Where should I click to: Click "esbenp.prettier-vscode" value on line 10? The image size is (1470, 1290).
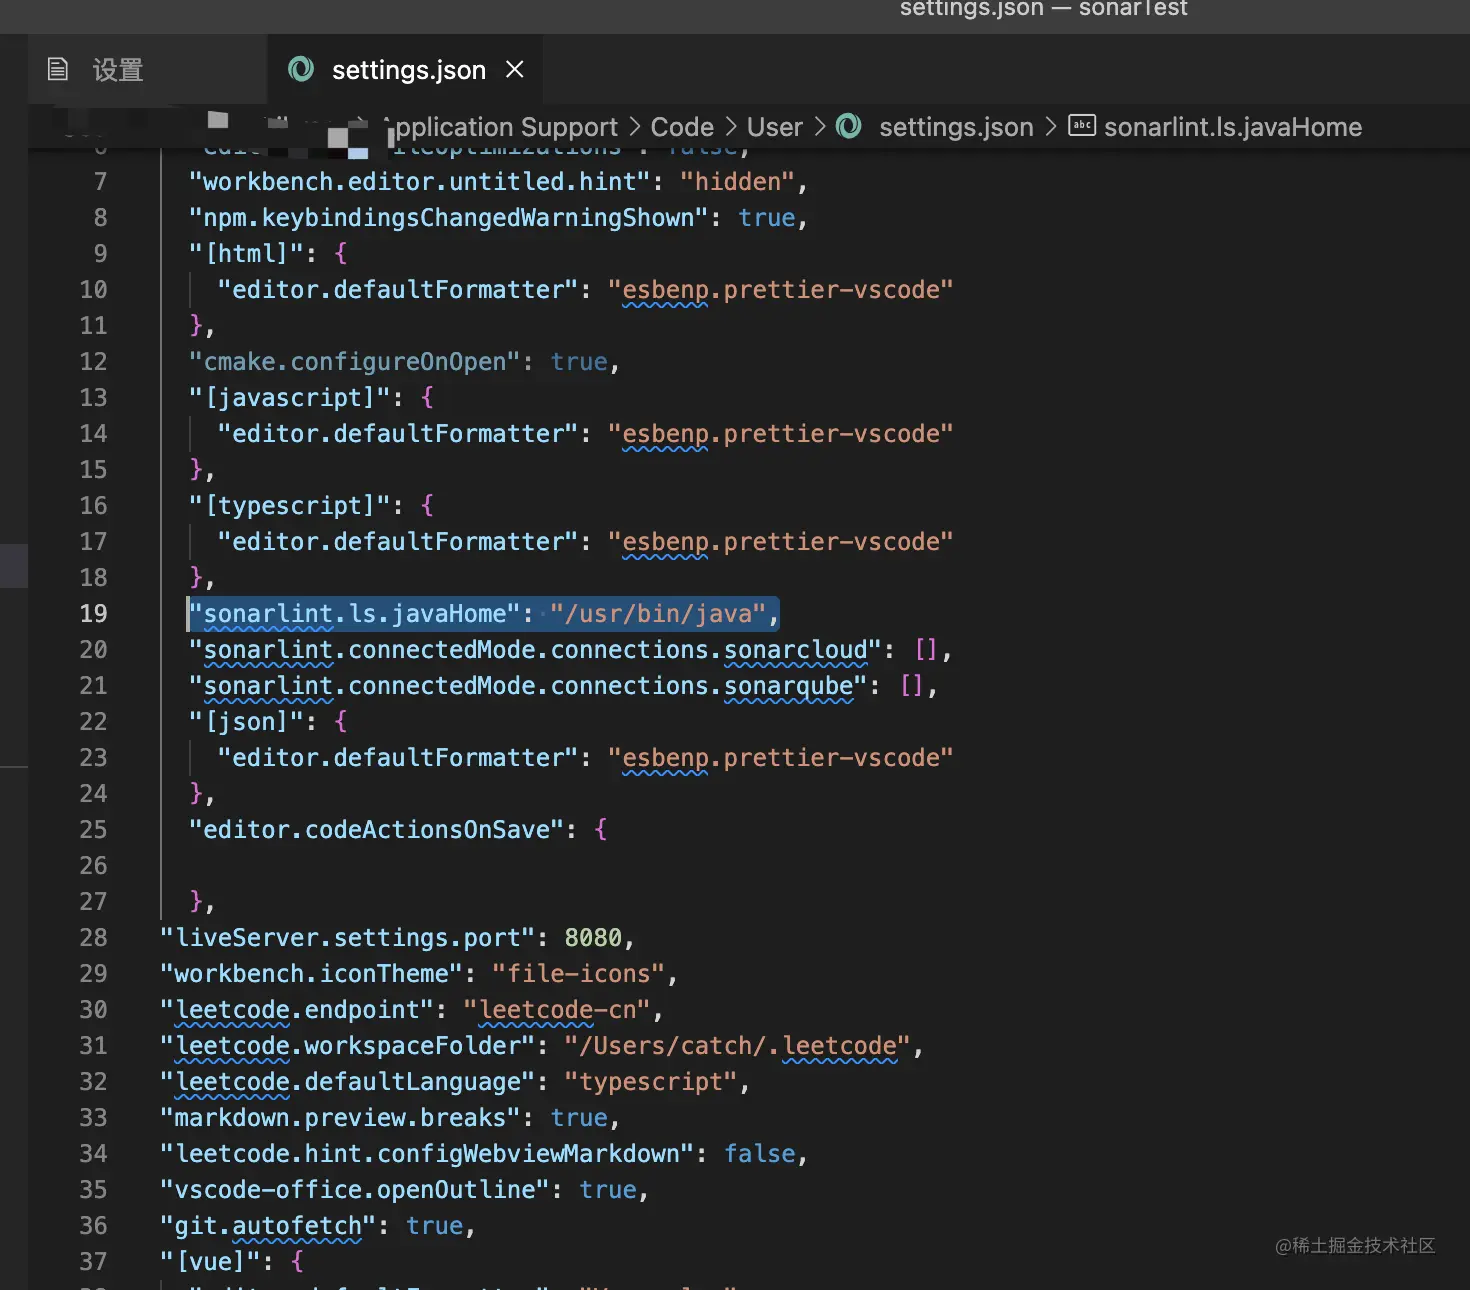coord(781,290)
